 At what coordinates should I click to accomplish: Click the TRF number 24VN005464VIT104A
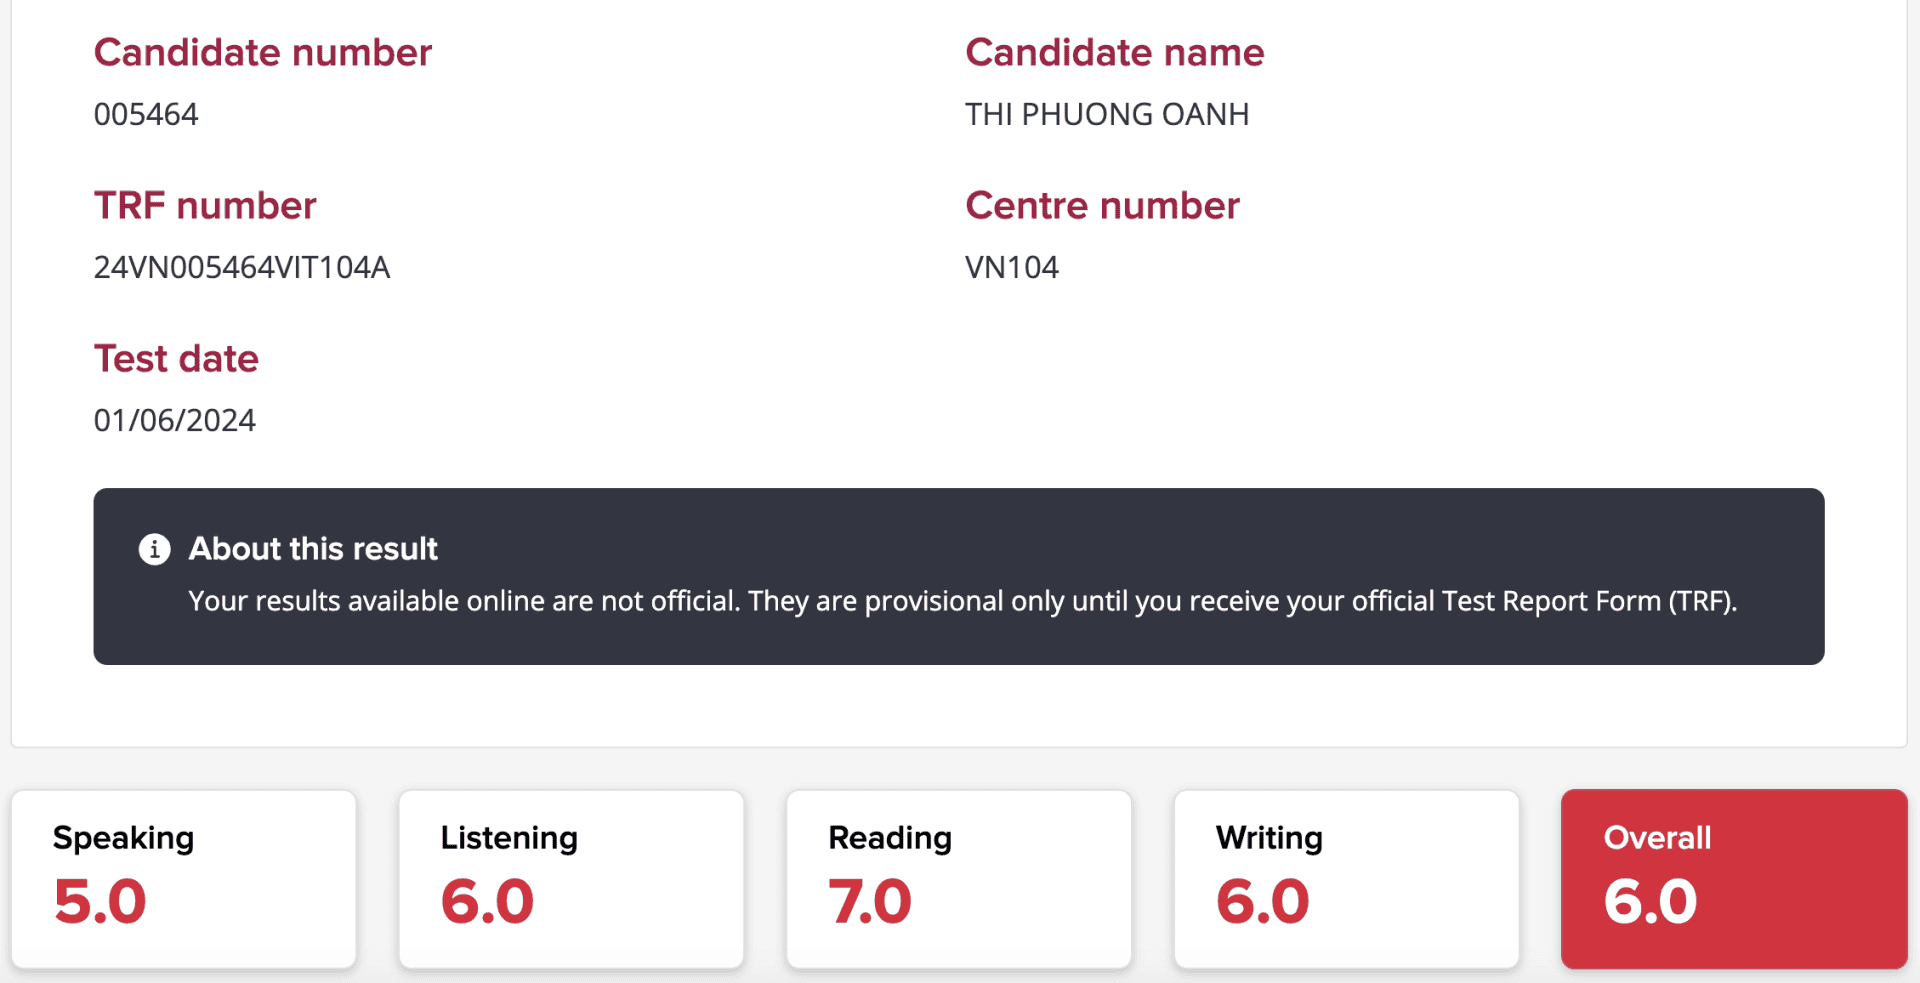(x=241, y=268)
